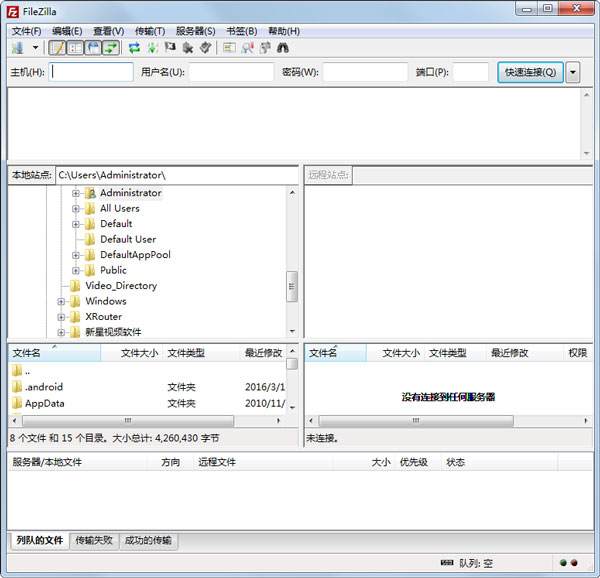The width and height of the screenshot is (600, 578).
Task: Open the Site Manager icon
Action: click(17, 47)
